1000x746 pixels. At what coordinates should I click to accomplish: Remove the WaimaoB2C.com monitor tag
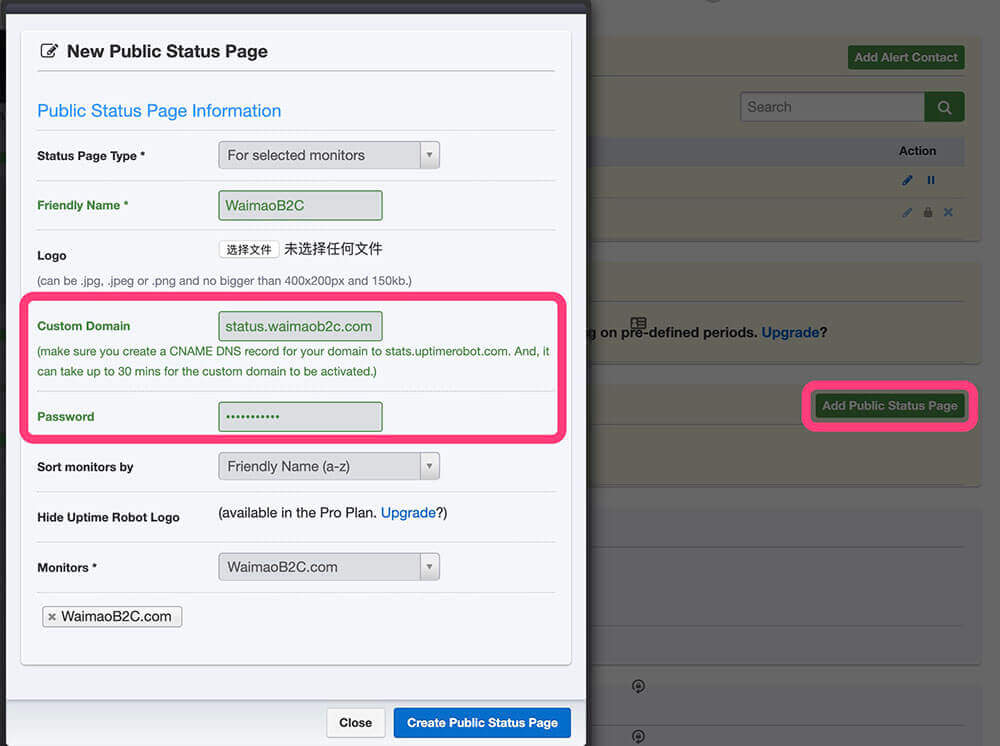52,617
